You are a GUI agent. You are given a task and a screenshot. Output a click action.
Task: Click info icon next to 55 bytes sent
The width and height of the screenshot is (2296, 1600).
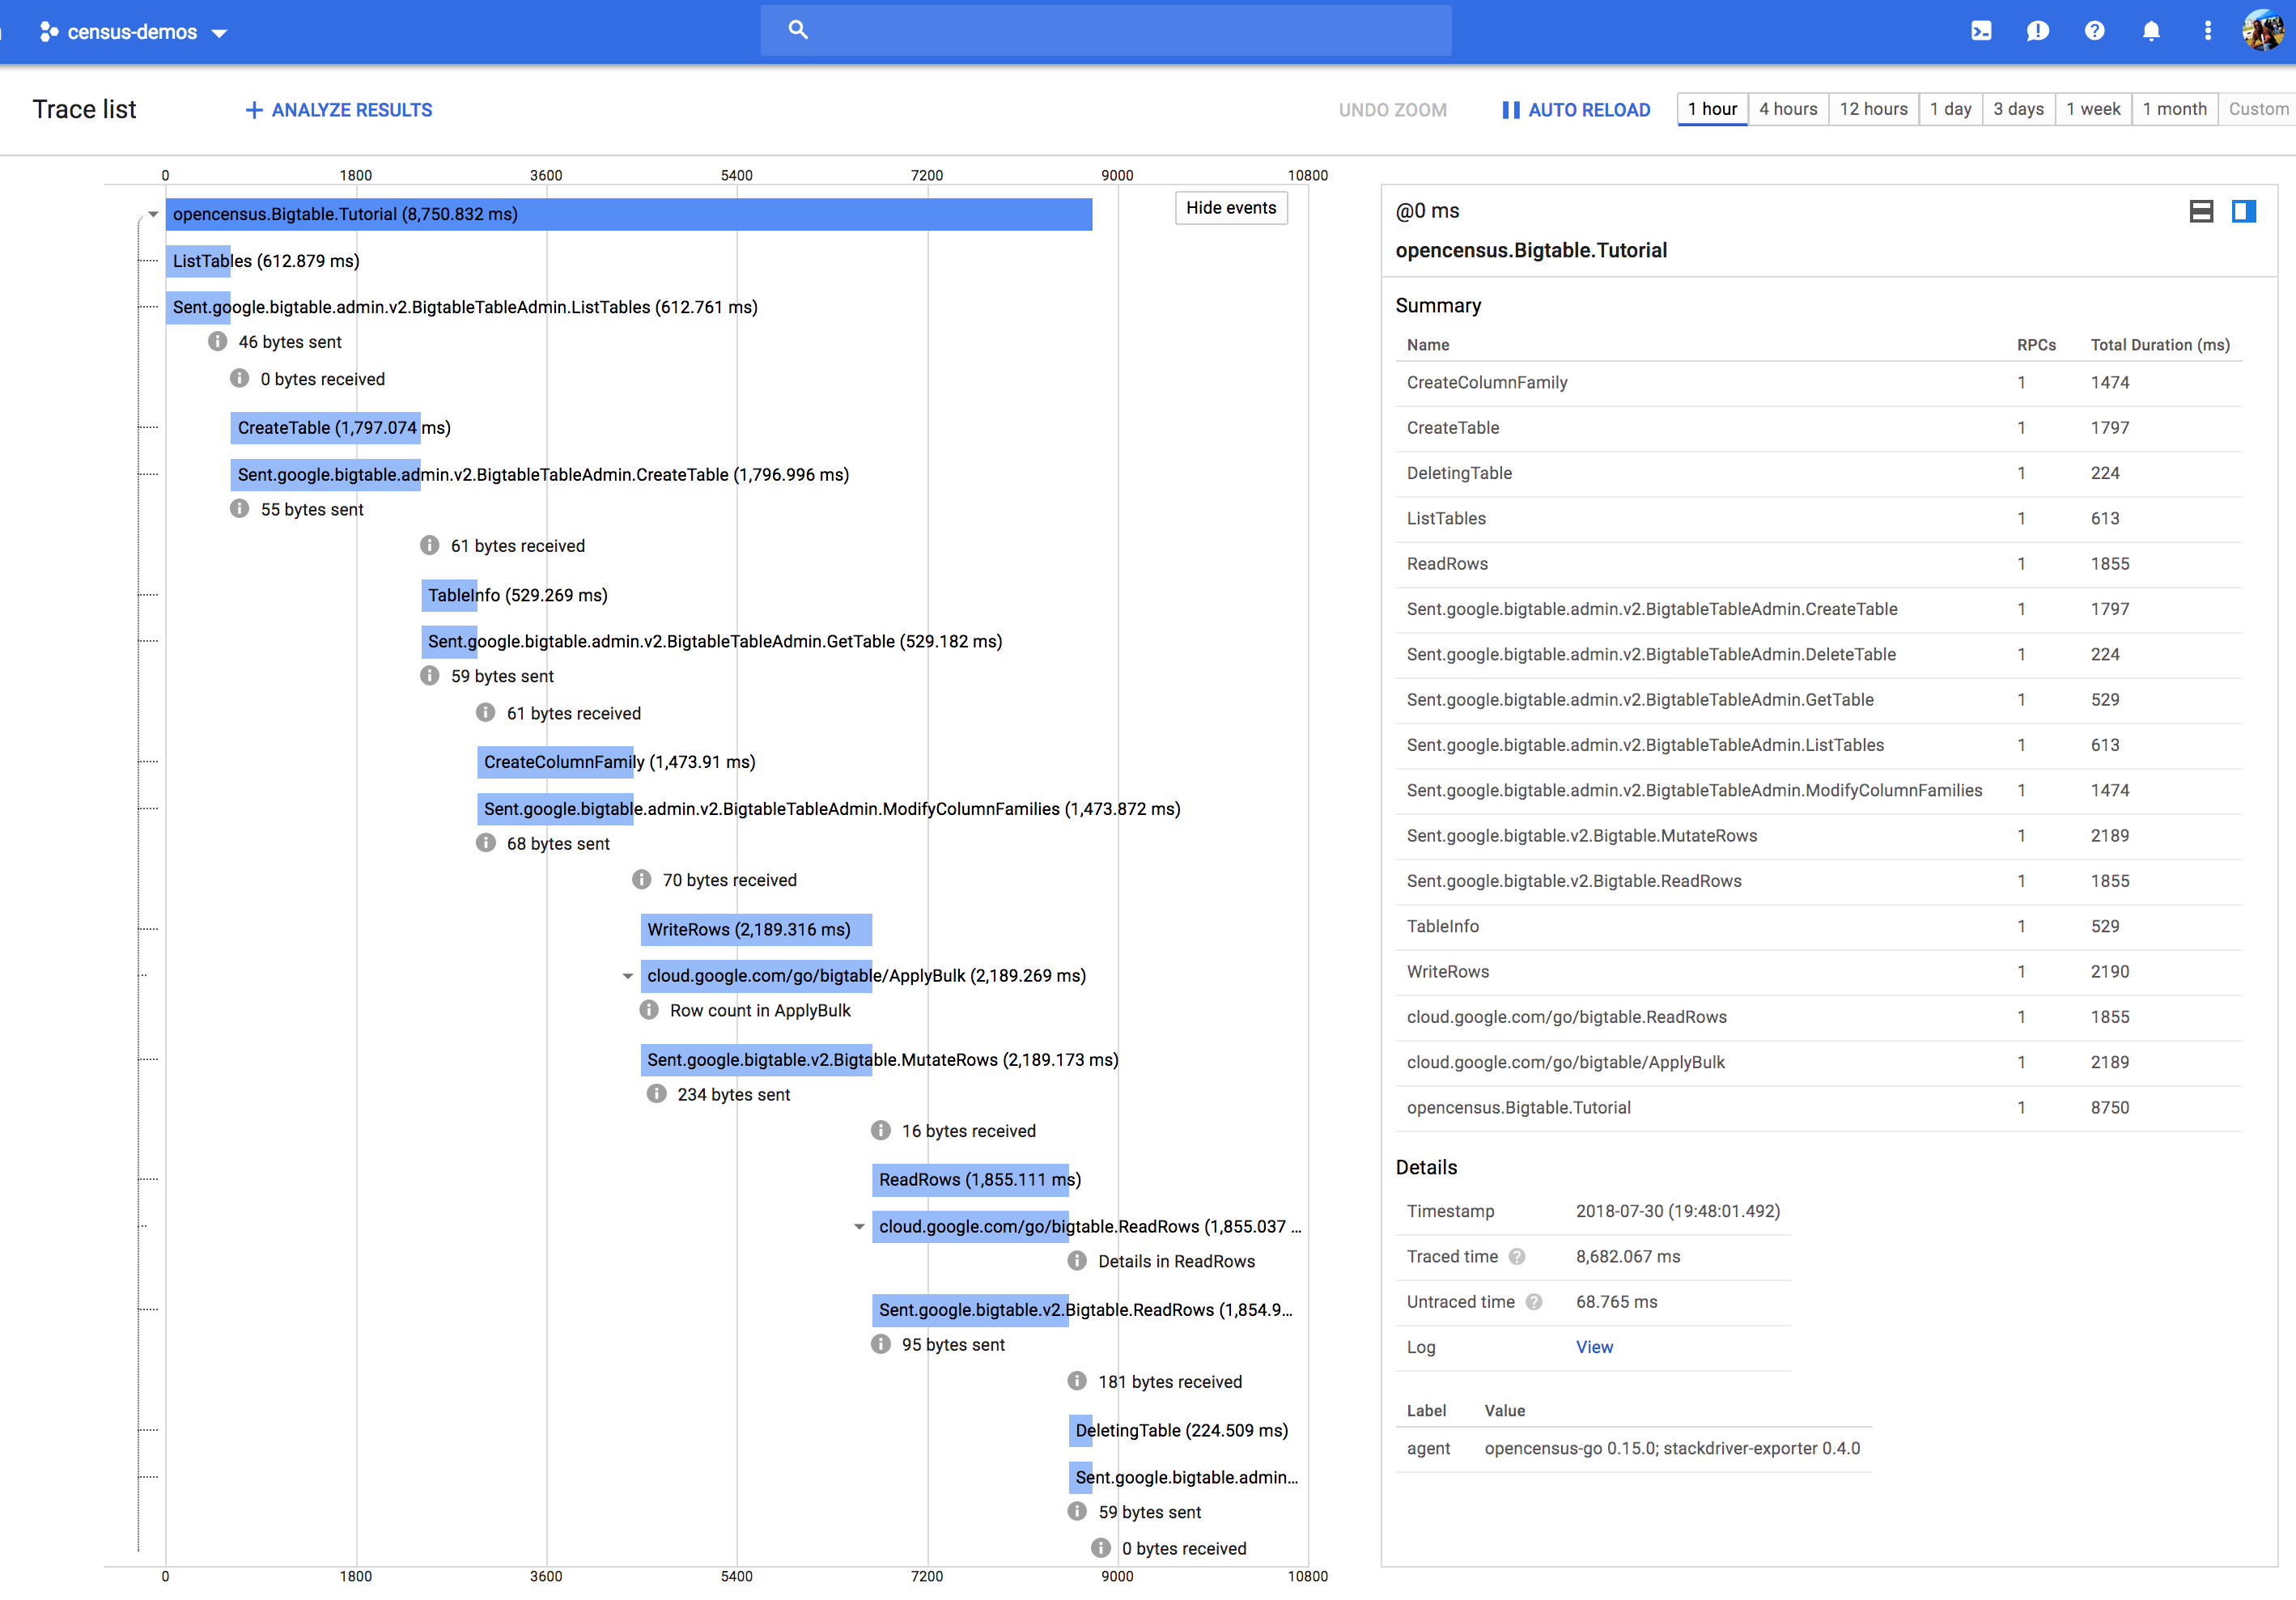point(239,509)
